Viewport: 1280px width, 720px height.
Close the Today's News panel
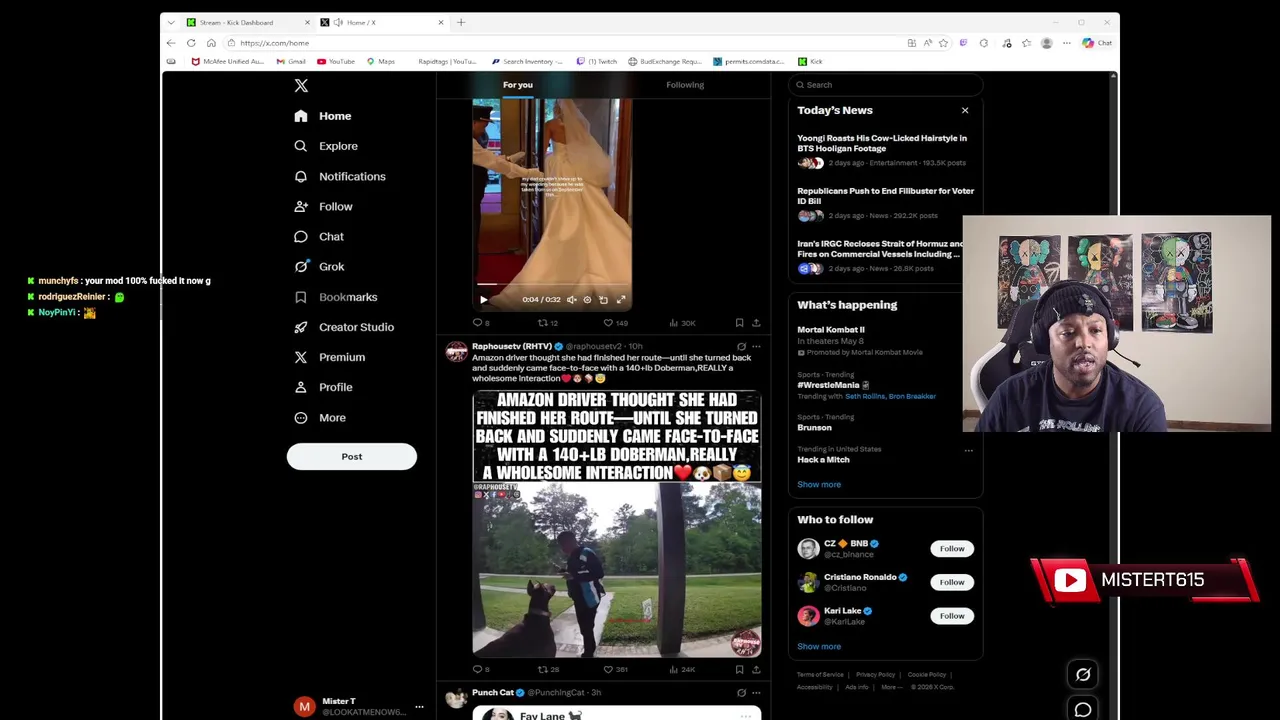[965, 110]
